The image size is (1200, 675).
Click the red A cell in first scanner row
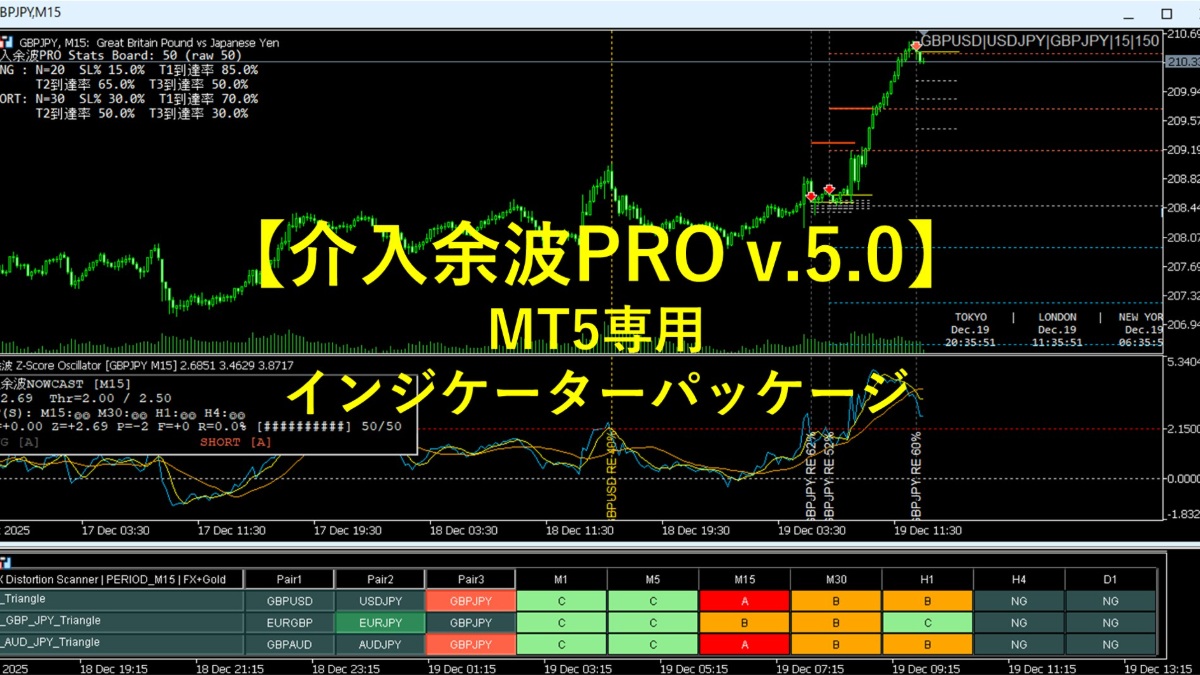(x=744, y=600)
